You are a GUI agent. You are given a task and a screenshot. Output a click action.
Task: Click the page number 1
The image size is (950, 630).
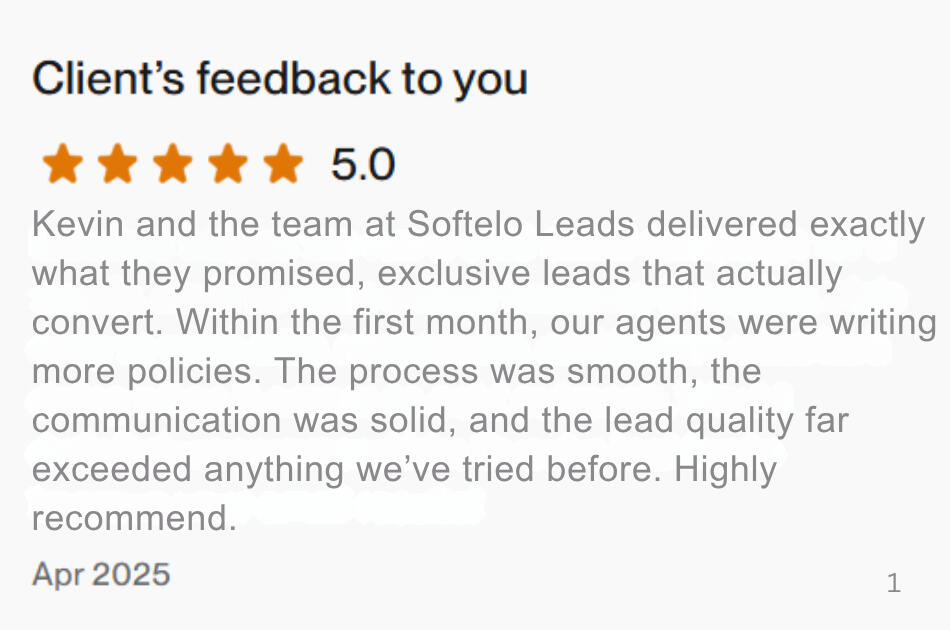tap(894, 583)
